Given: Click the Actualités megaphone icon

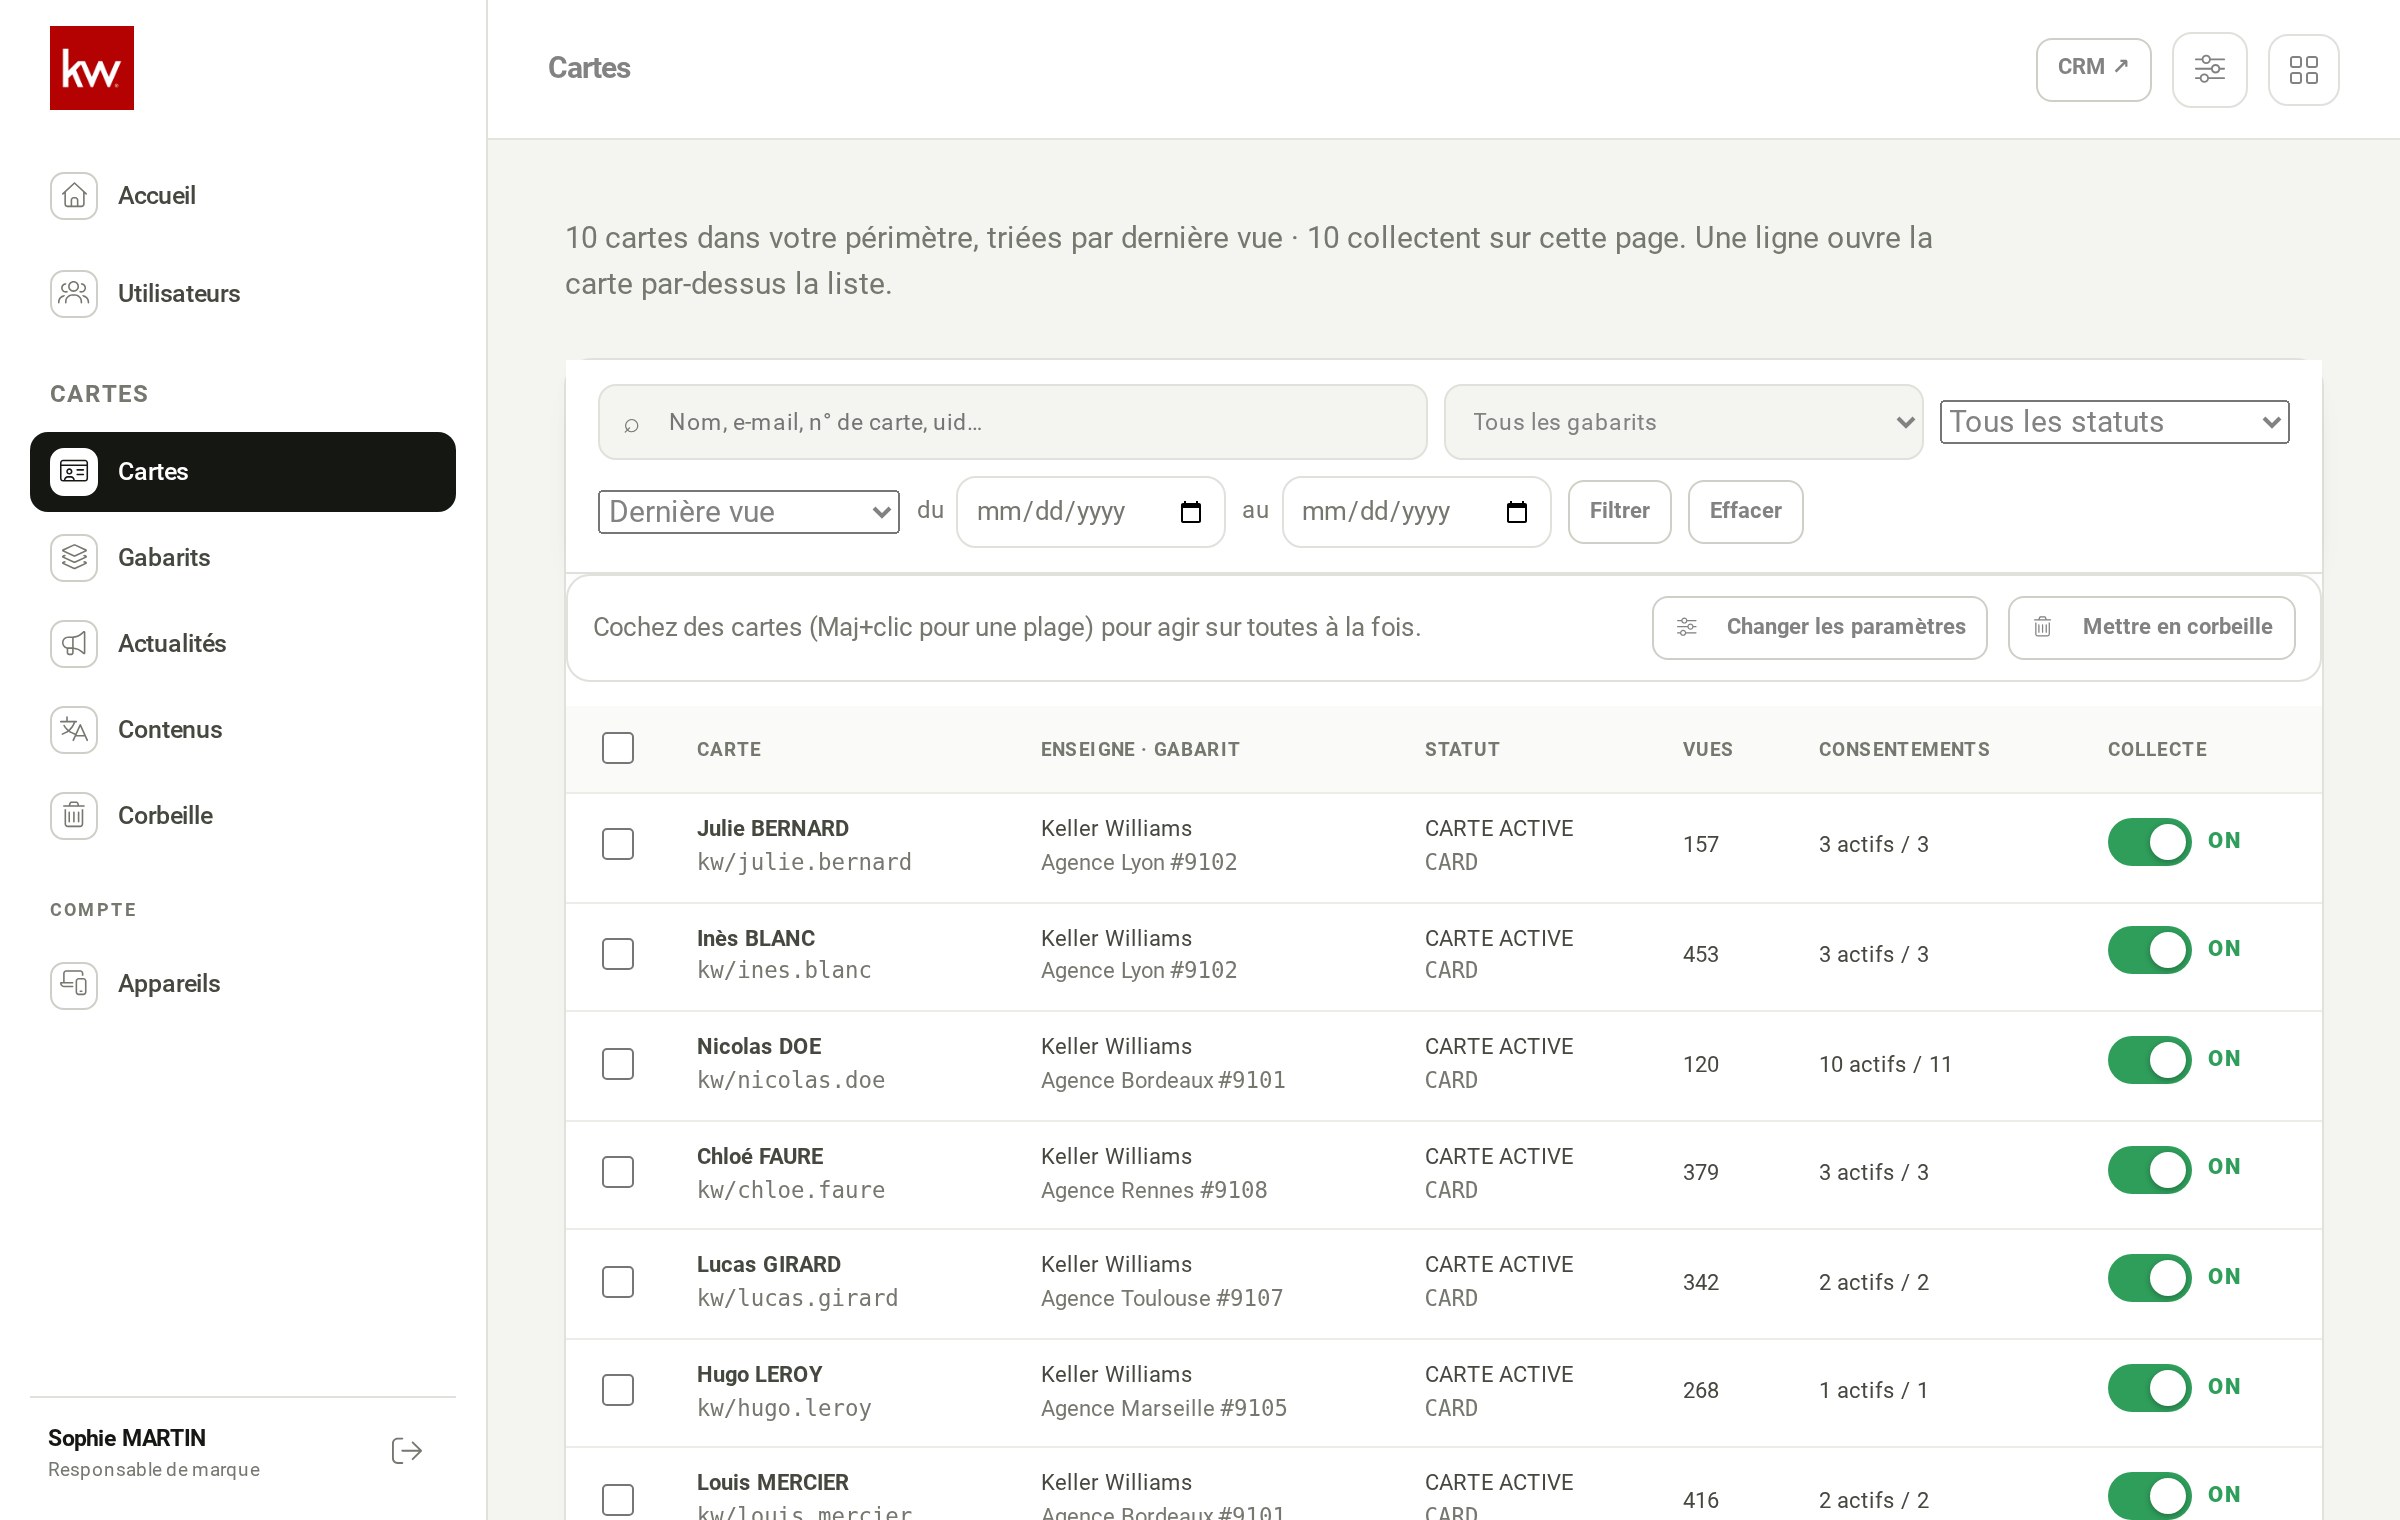Looking at the screenshot, I should point(74,643).
